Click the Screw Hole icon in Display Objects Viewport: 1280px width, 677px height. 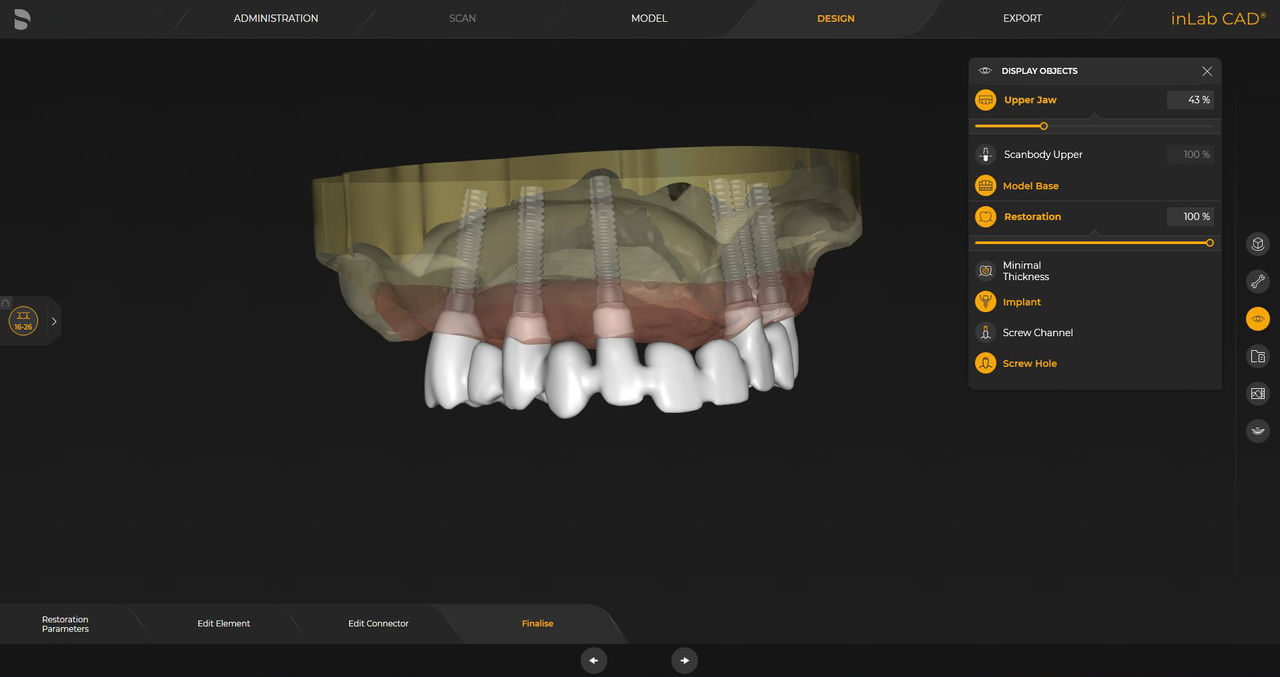click(985, 363)
